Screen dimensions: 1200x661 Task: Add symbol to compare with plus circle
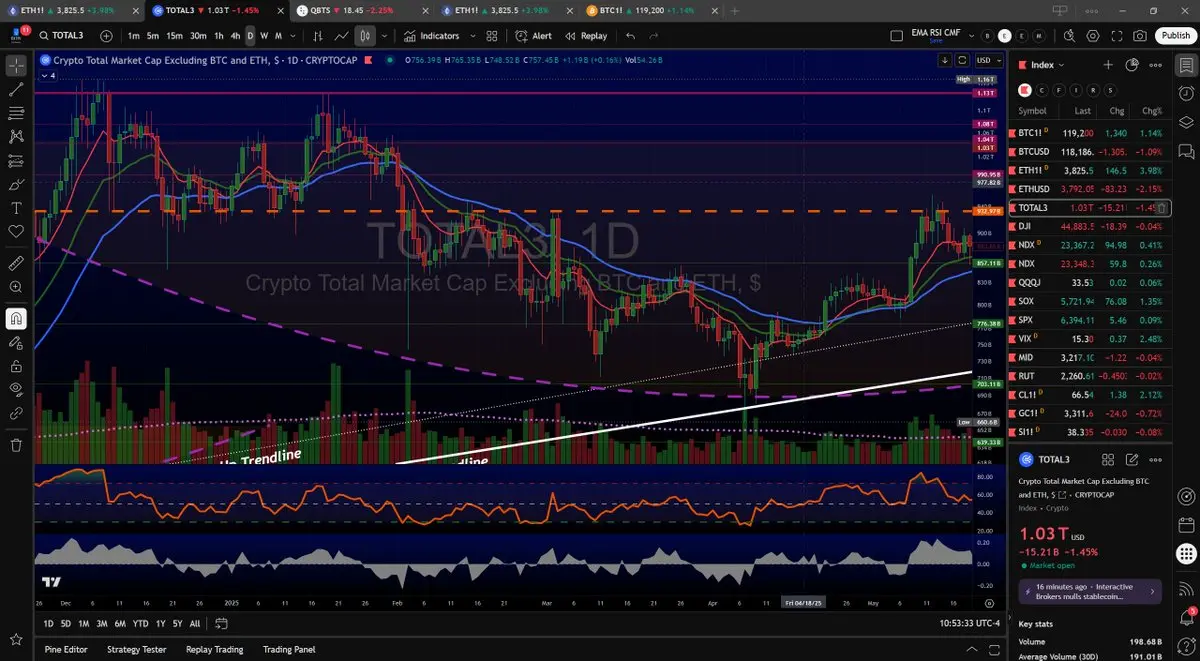click(106, 35)
